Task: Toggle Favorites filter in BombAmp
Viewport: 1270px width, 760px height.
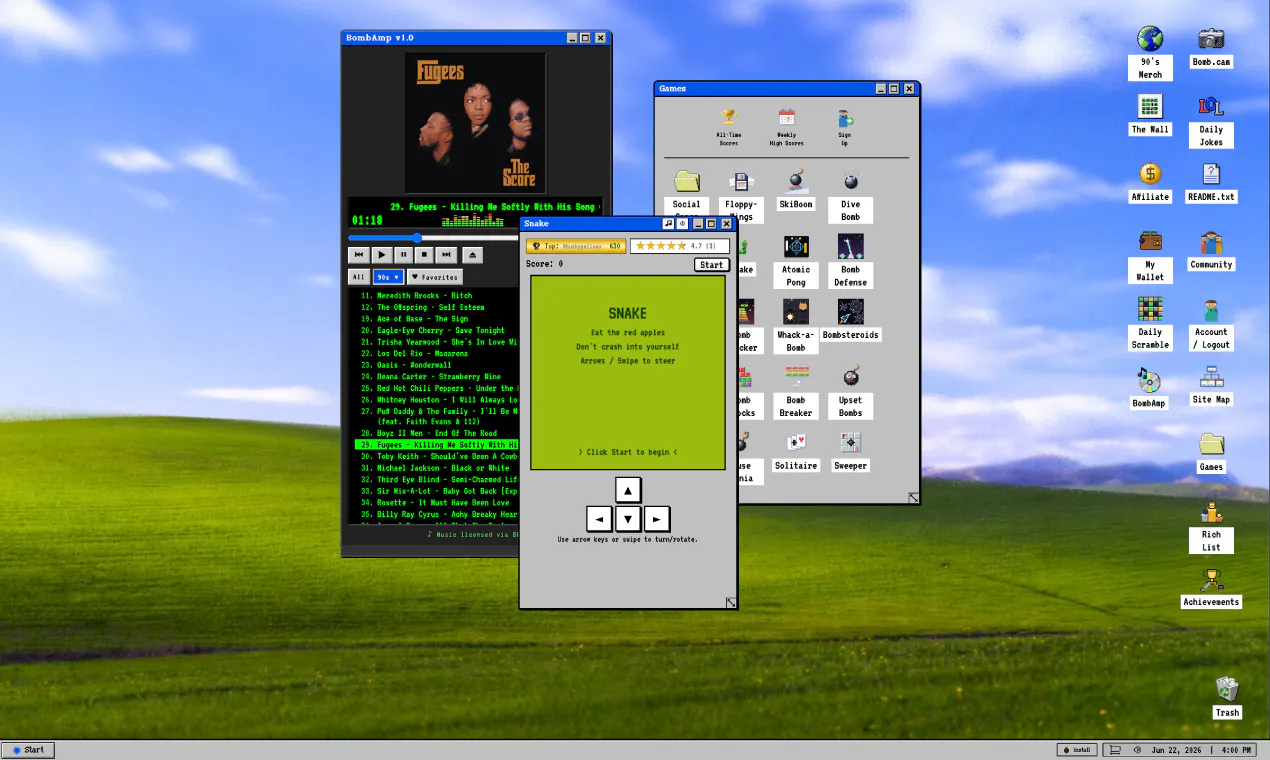Action: pos(435,277)
